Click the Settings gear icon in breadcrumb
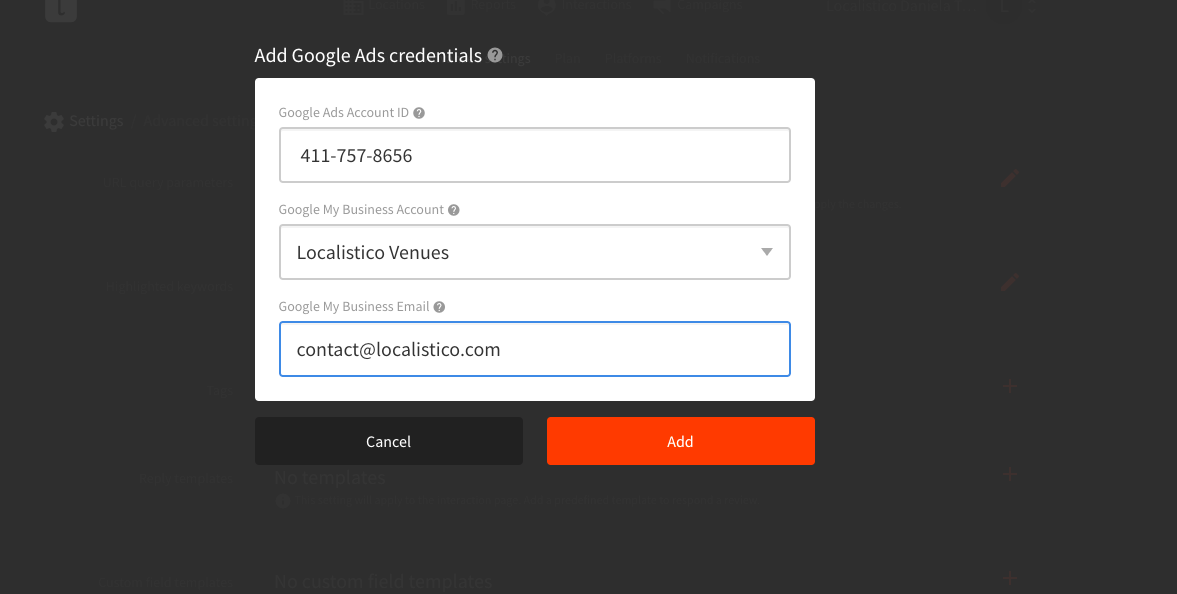Image resolution: width=1177 pixels, height=594 pixels. (53, 122)
